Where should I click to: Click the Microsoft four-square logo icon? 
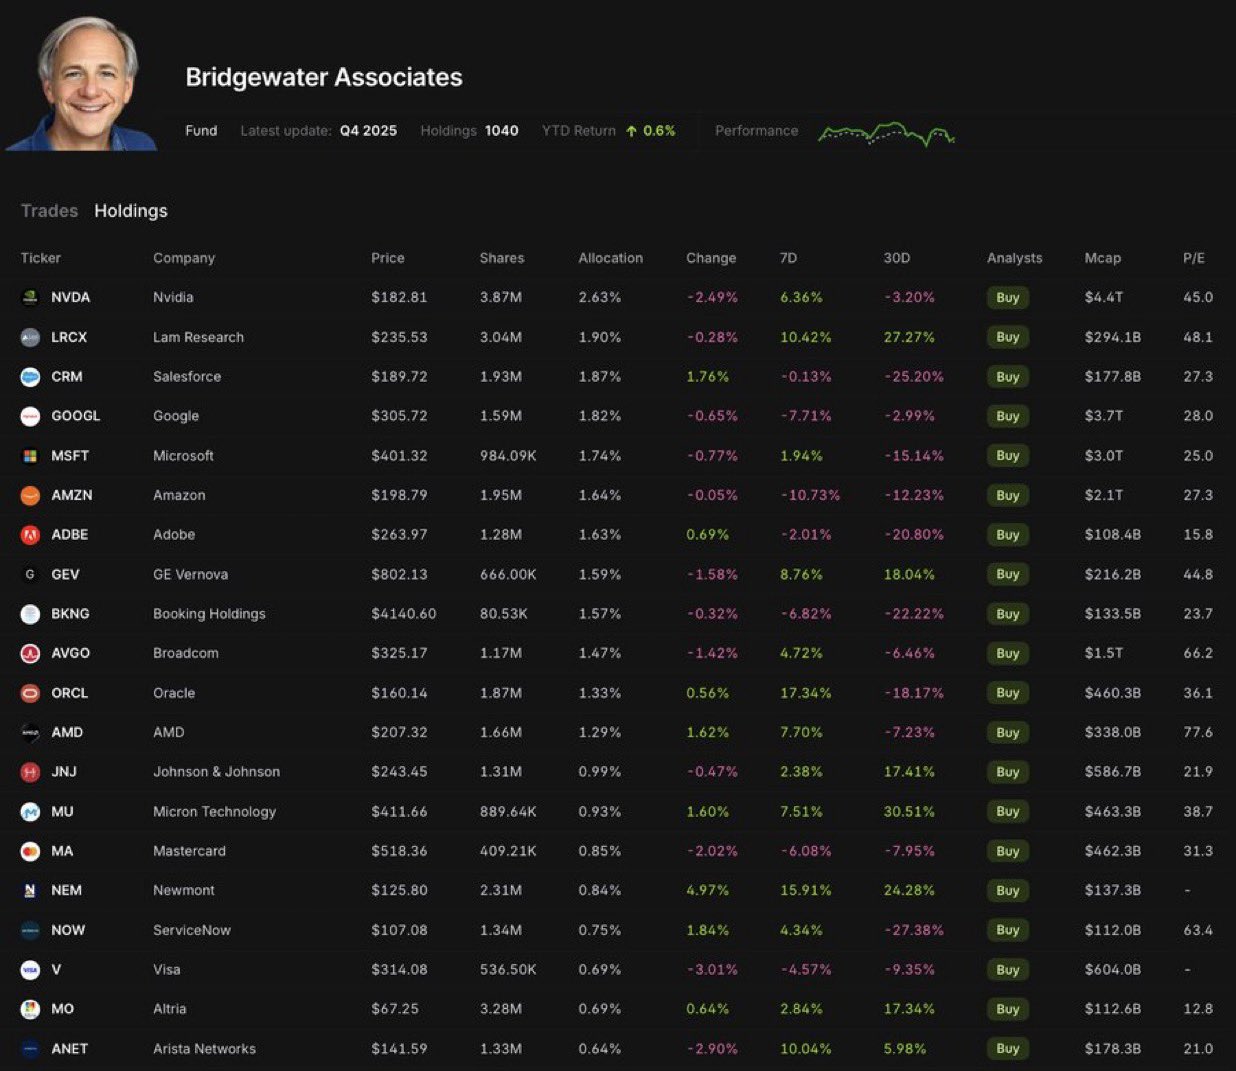[30, 456]
